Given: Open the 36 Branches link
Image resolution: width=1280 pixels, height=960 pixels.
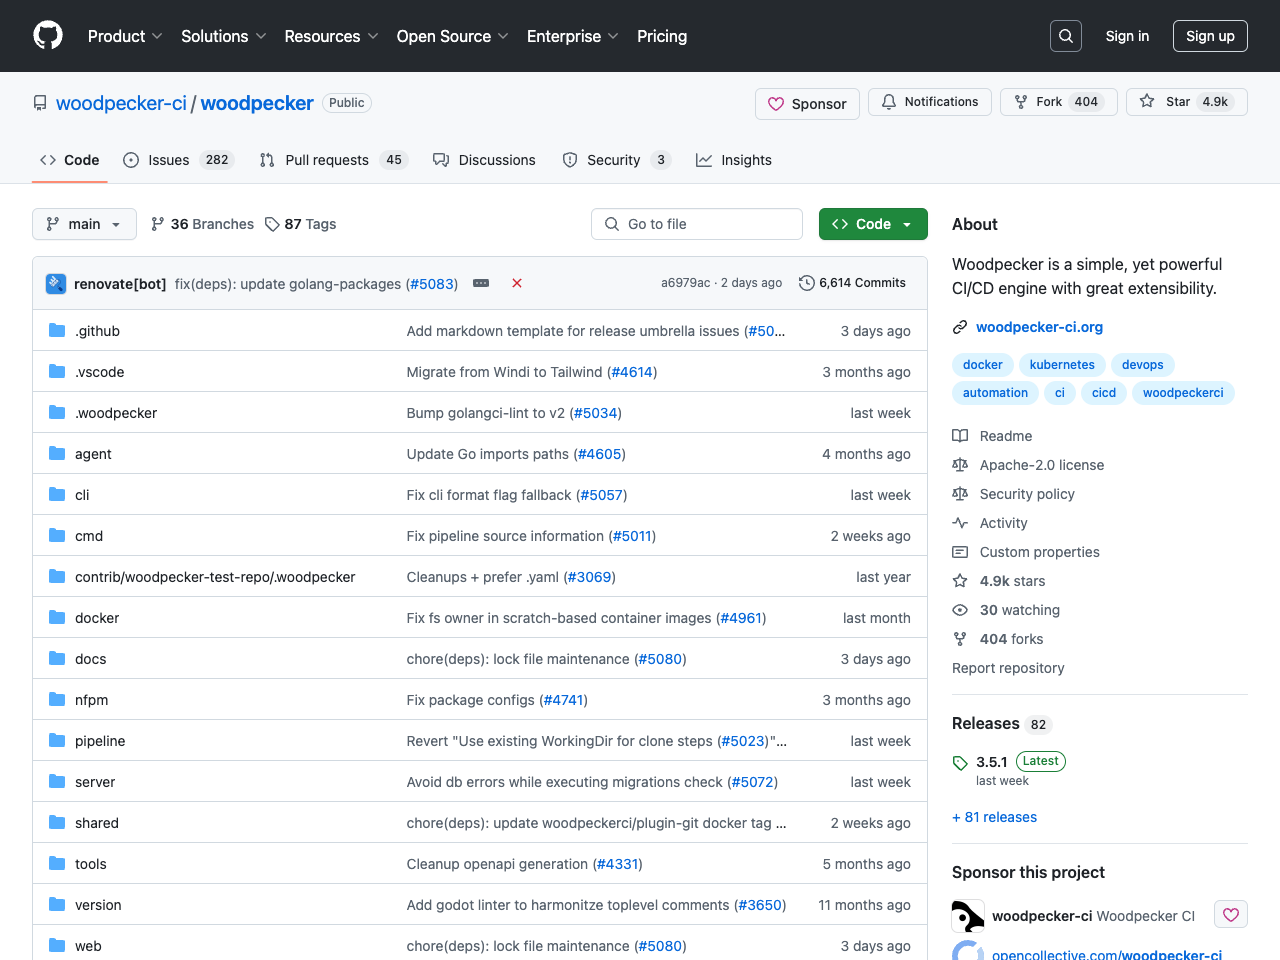Looking at the screenshot, I should (x=202, y=224).
